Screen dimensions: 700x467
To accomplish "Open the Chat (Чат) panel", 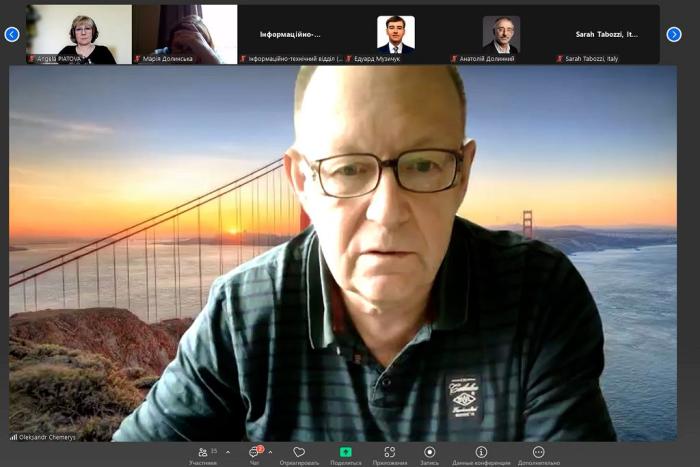I will pos(254,453).
